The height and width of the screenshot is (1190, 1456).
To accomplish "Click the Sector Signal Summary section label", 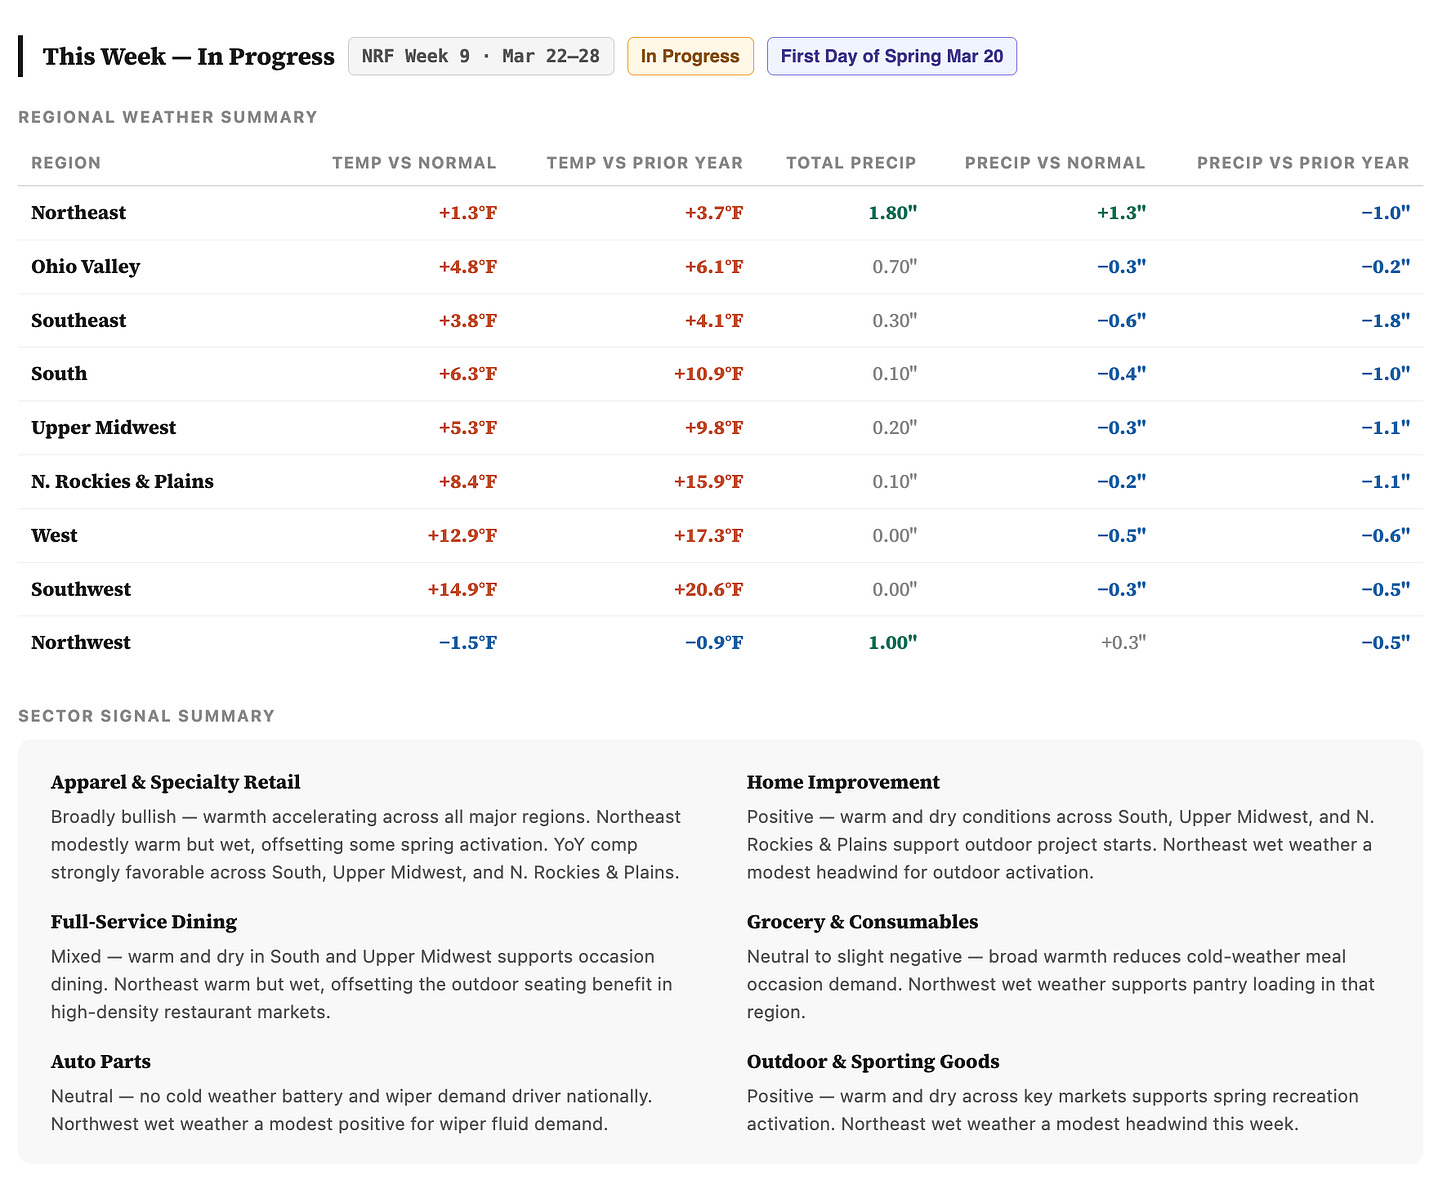I will pyautogui.click(x=146, y=716).
